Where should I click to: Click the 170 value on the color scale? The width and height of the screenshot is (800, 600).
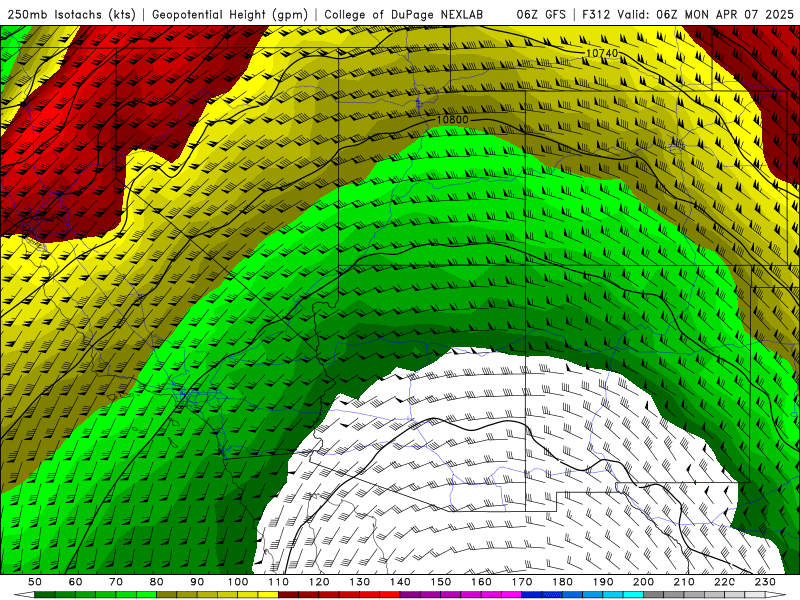point(522,582)
